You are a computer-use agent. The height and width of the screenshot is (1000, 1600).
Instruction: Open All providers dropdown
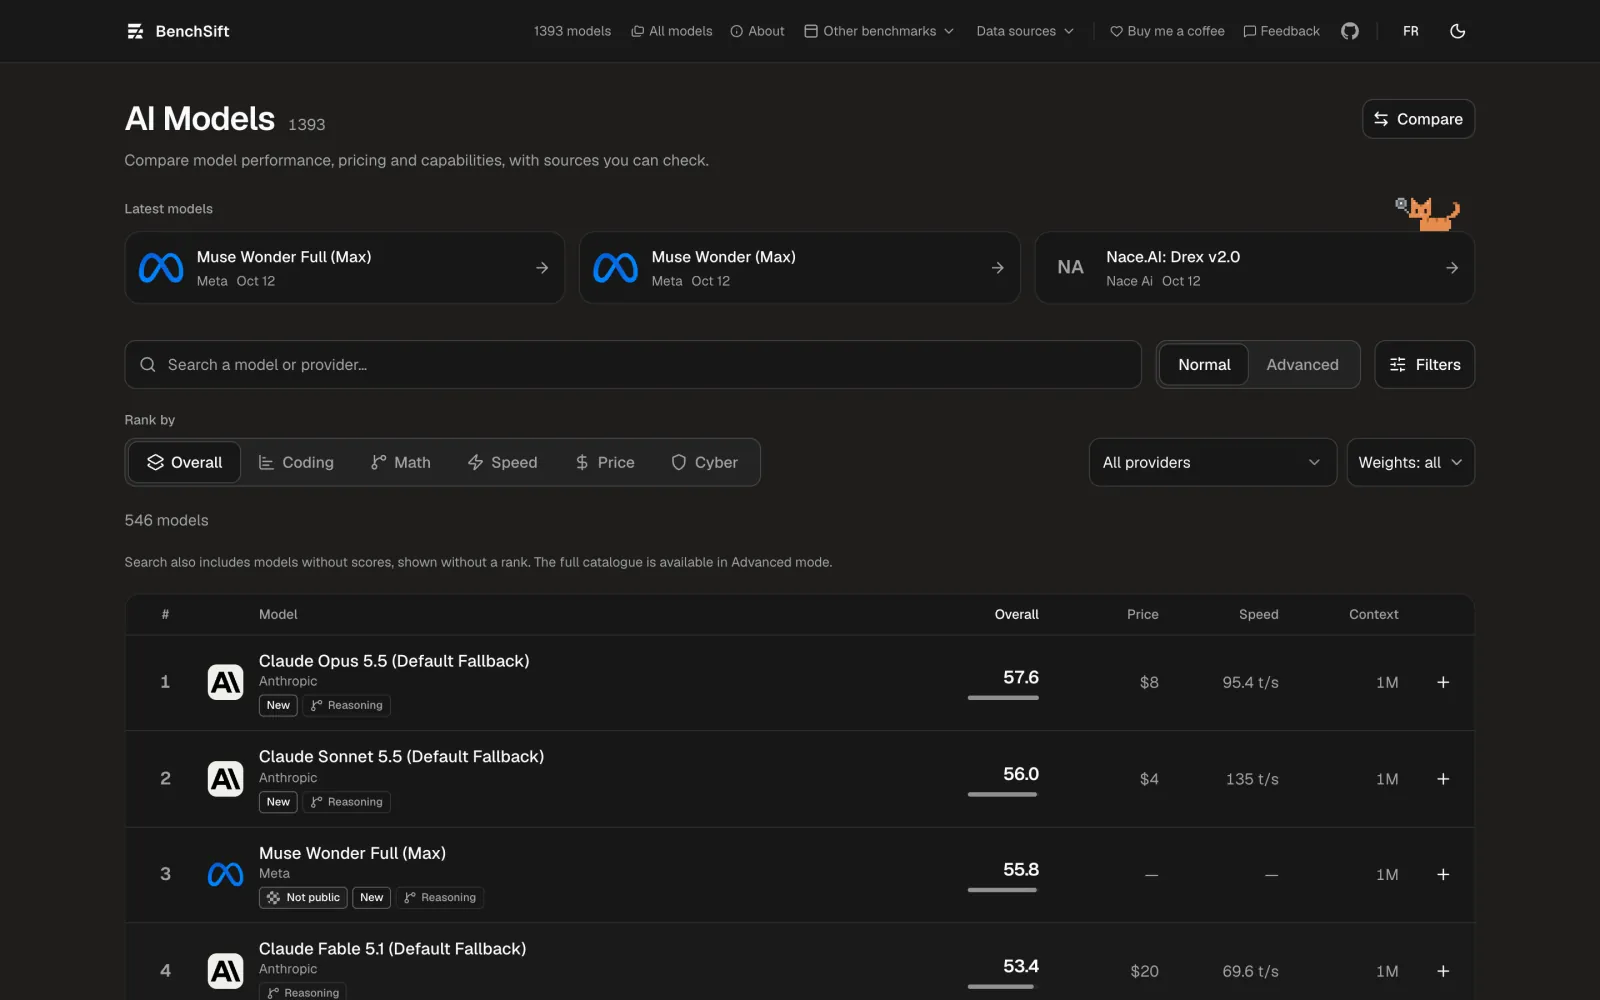tap(1212, 462)
